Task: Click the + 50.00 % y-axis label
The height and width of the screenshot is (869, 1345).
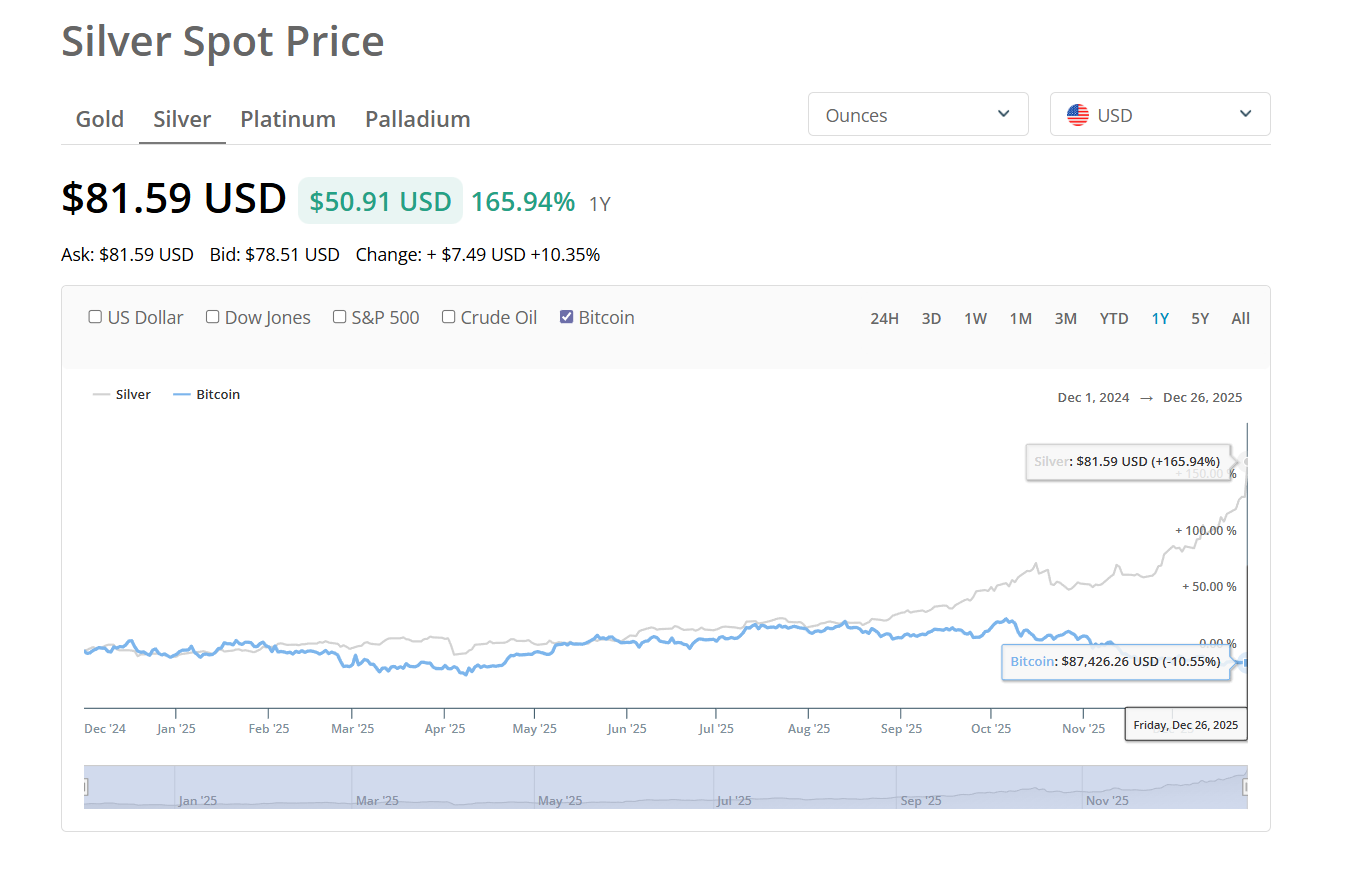Action: pyautogui.click(x=1209, y=586)
